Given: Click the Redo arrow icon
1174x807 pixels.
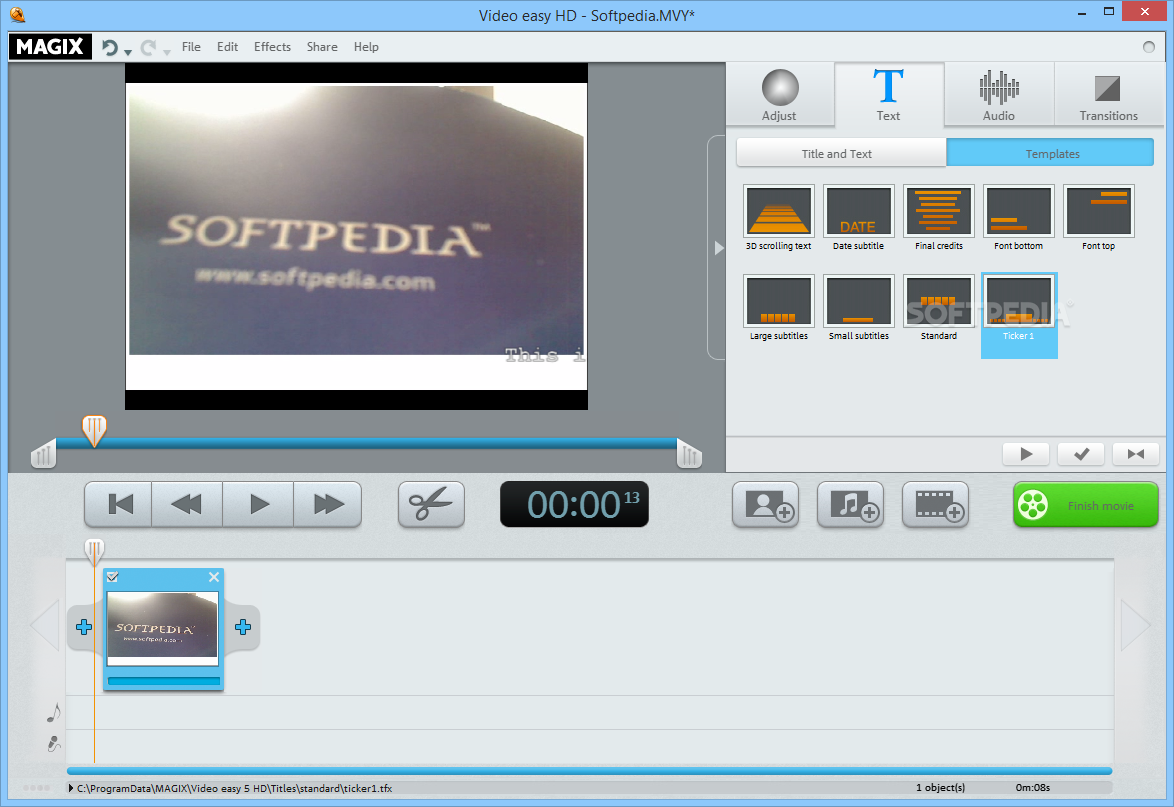Looking at the screenshot, I should [148, 48].
